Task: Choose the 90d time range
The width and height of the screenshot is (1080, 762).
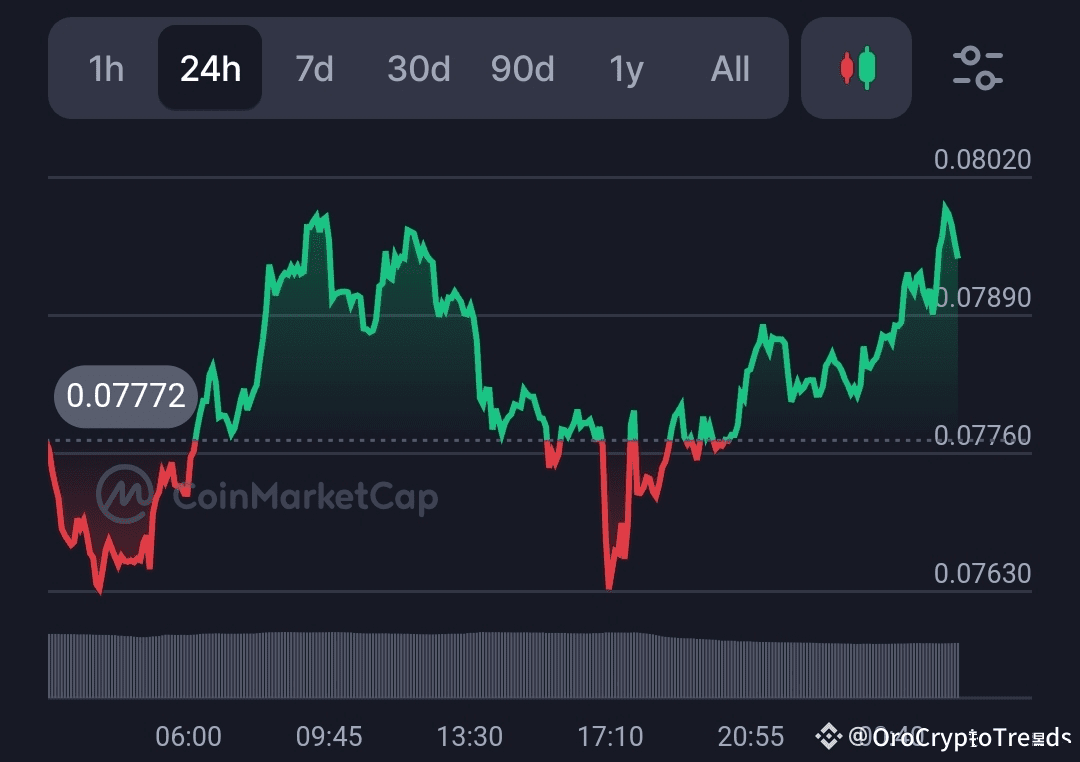Action: [x=522, y=69]
